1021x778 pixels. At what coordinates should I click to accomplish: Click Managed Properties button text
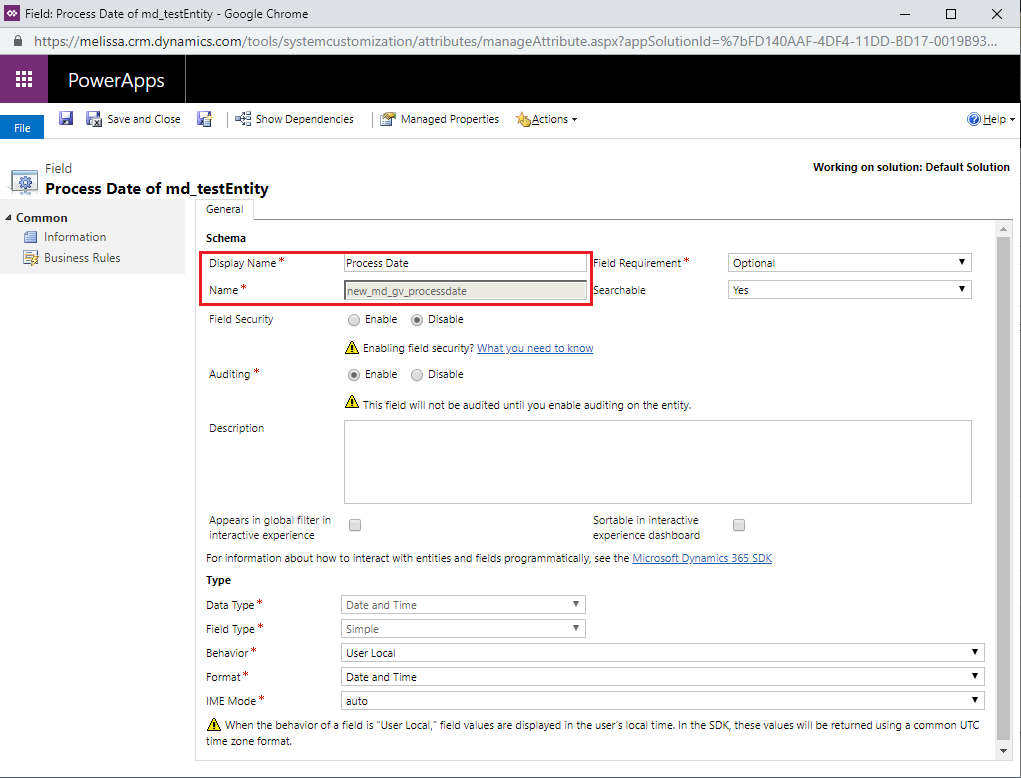click(x=450, y=119)
